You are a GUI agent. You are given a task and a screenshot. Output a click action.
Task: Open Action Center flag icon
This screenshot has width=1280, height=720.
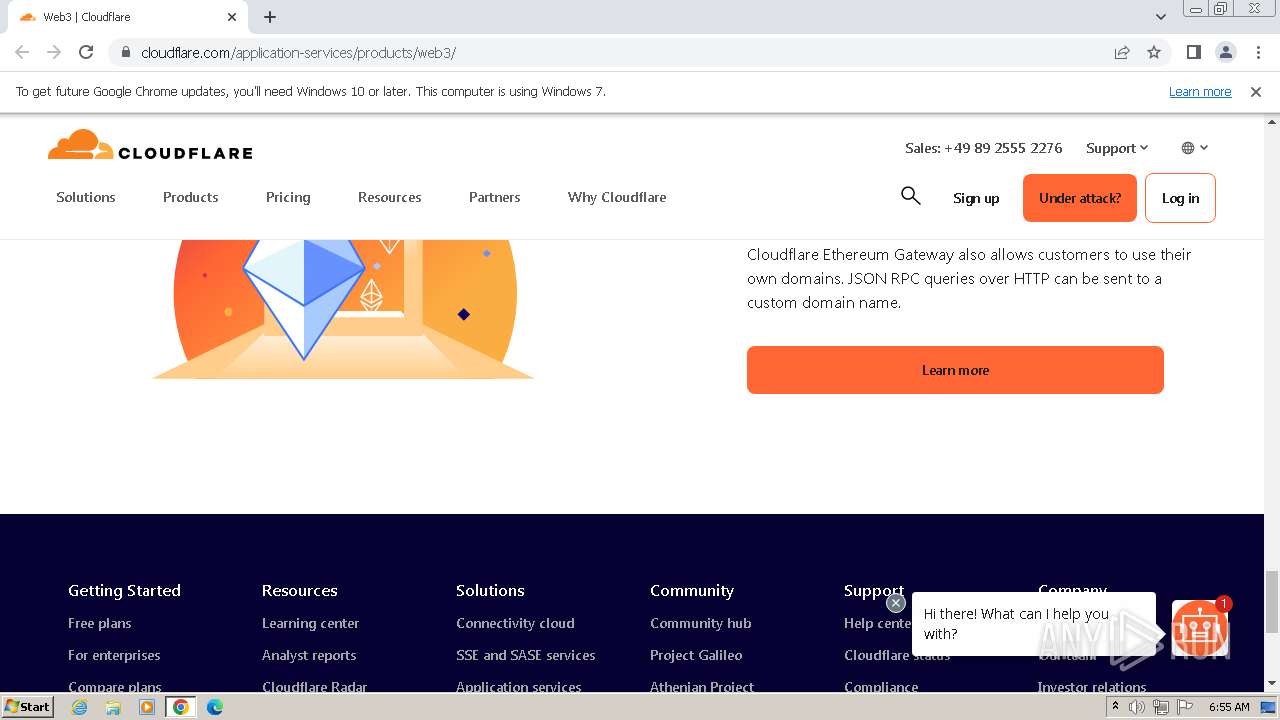click(x=1184, y=707)
